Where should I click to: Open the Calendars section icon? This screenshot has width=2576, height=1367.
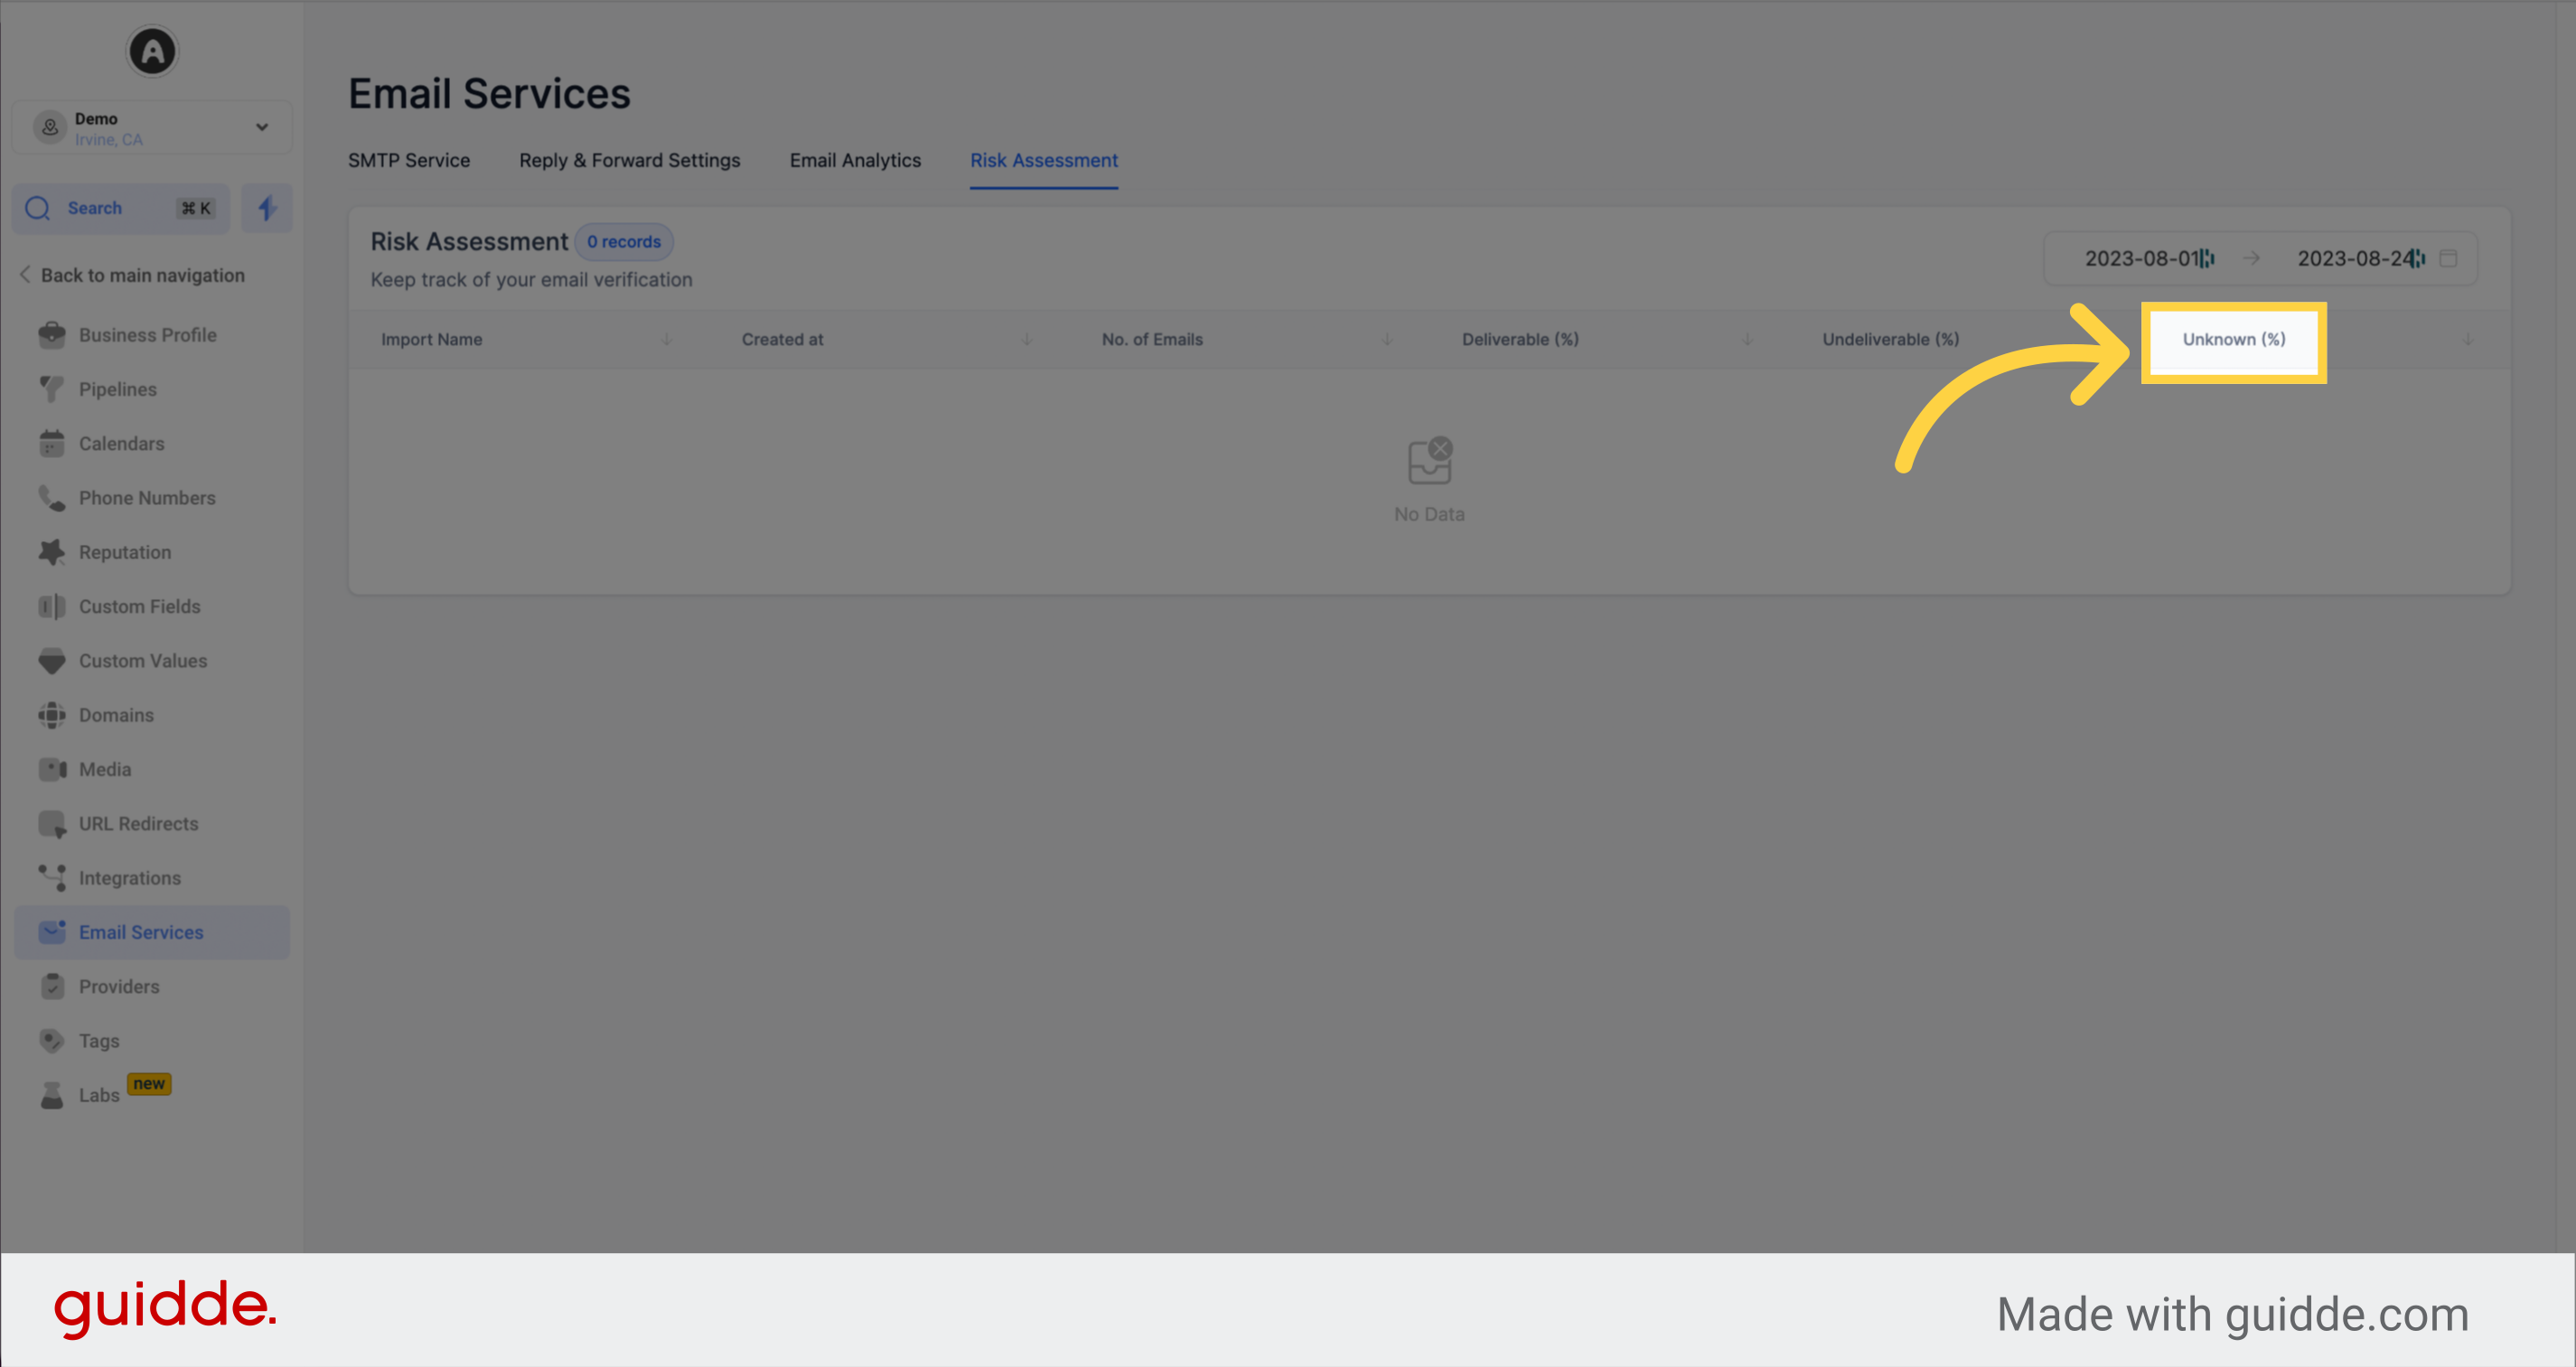click(x=52, y=443)
